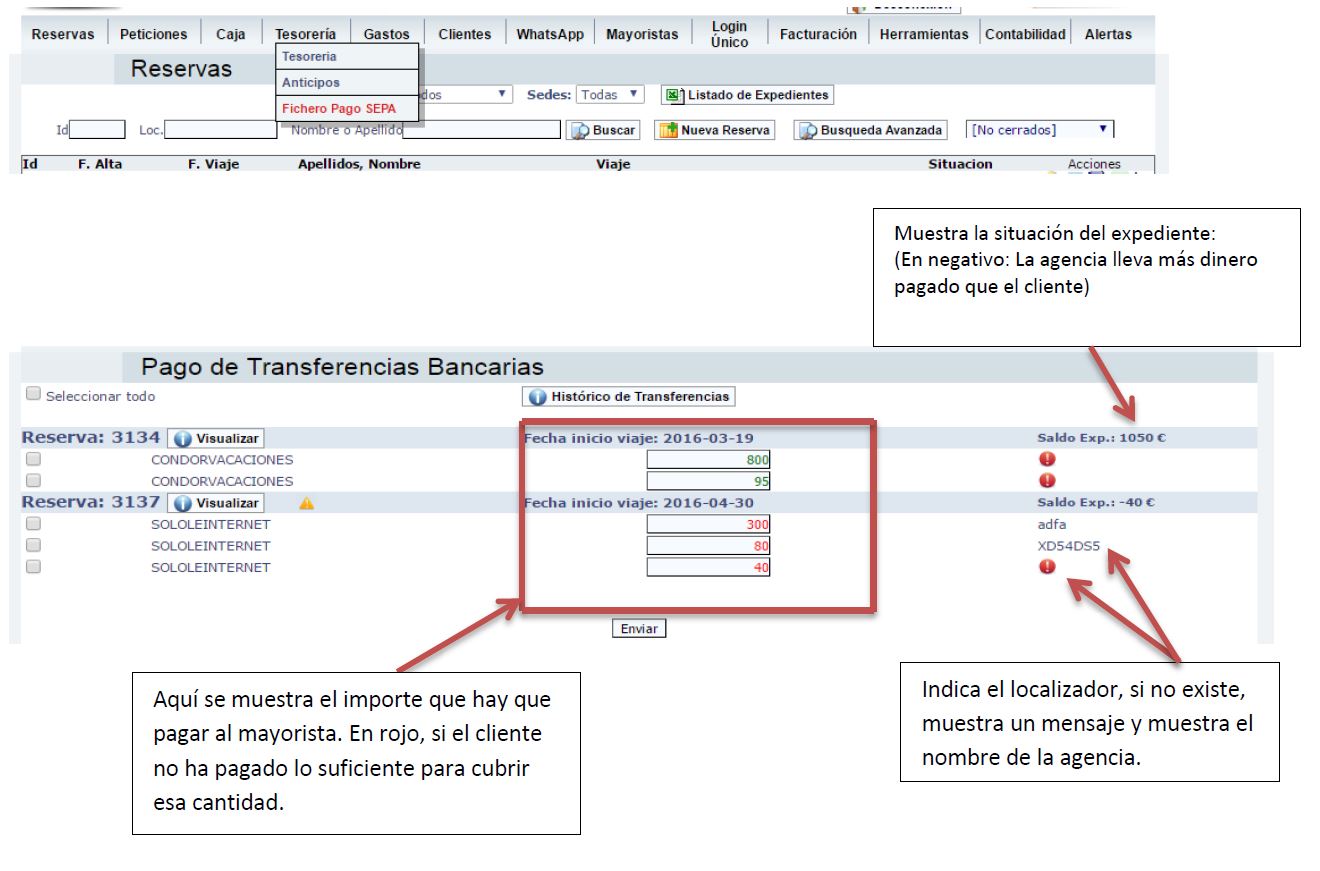Open the Caja menu
1320x871 pixels.
[x=231, y=34]
